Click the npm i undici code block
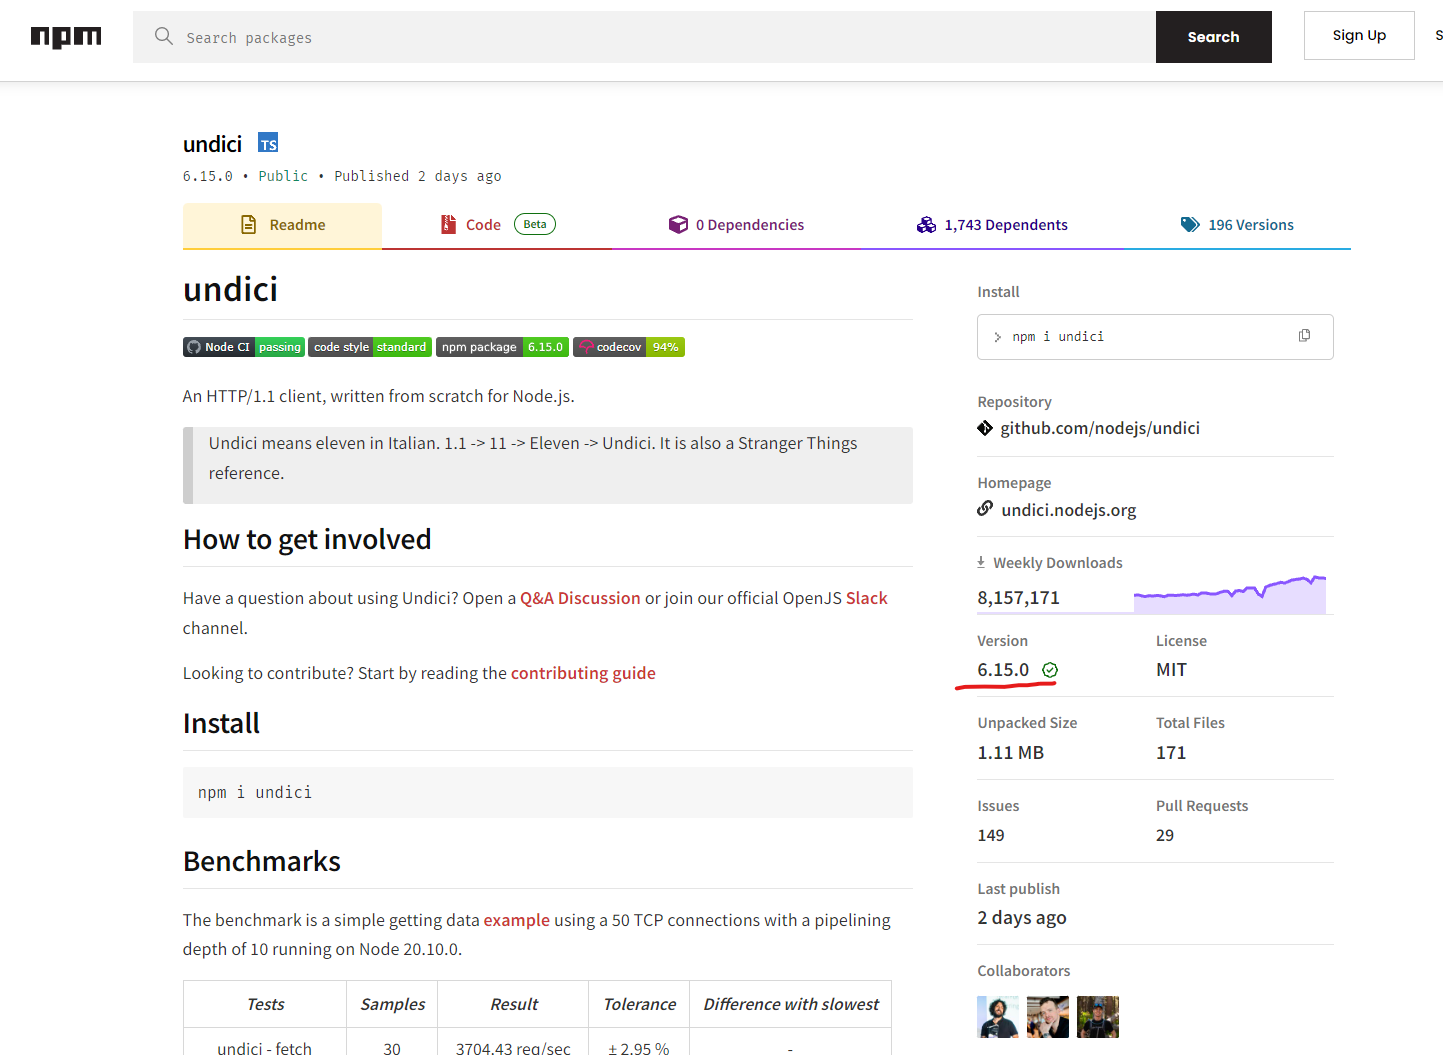 click(x=548, y=792)
